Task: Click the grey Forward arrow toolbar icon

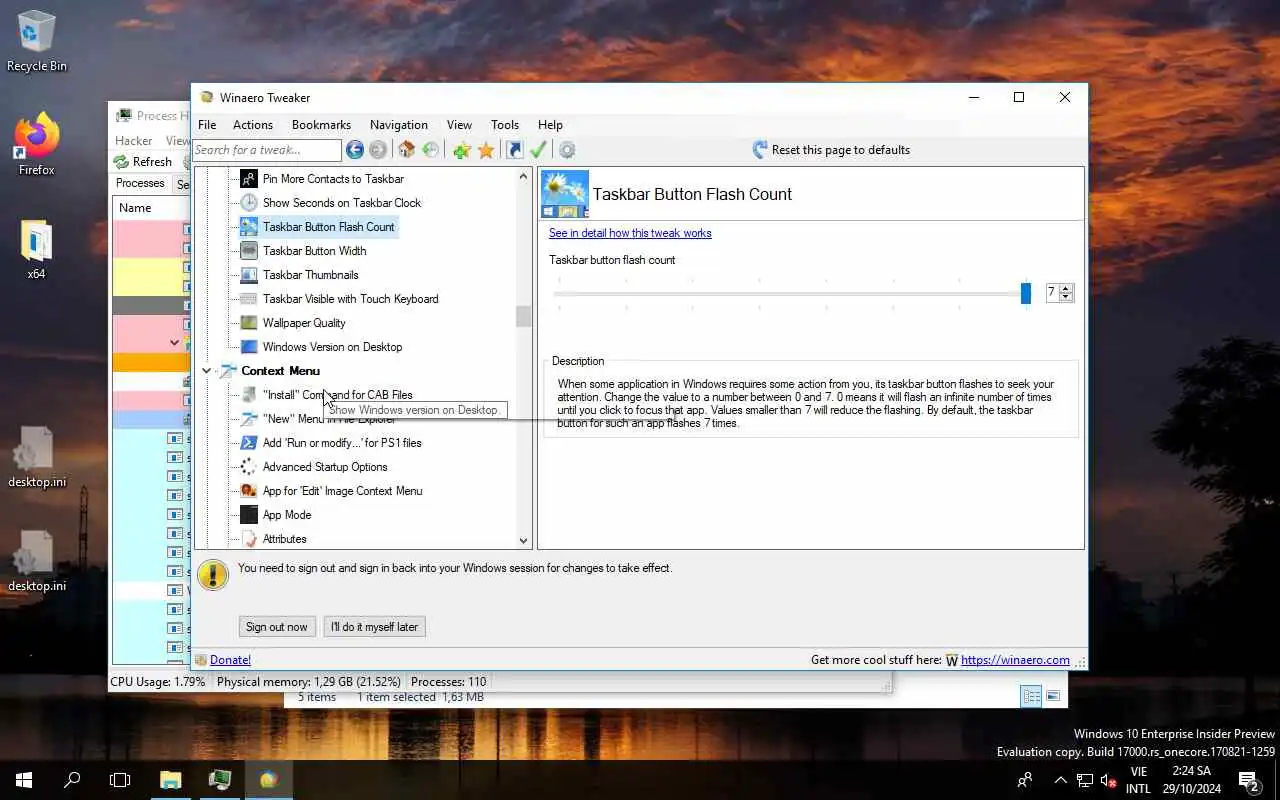Action: point(378,150)
